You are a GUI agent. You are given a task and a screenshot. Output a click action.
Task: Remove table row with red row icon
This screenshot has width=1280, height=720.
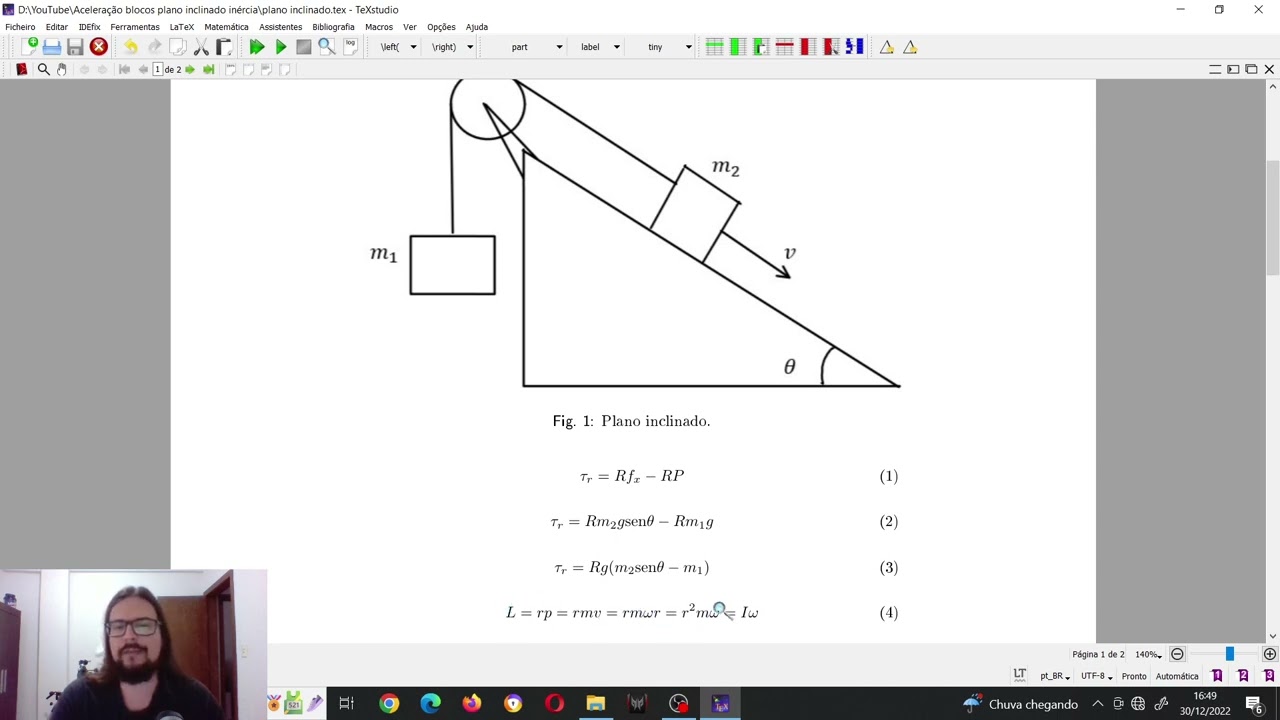coord(784,47)
